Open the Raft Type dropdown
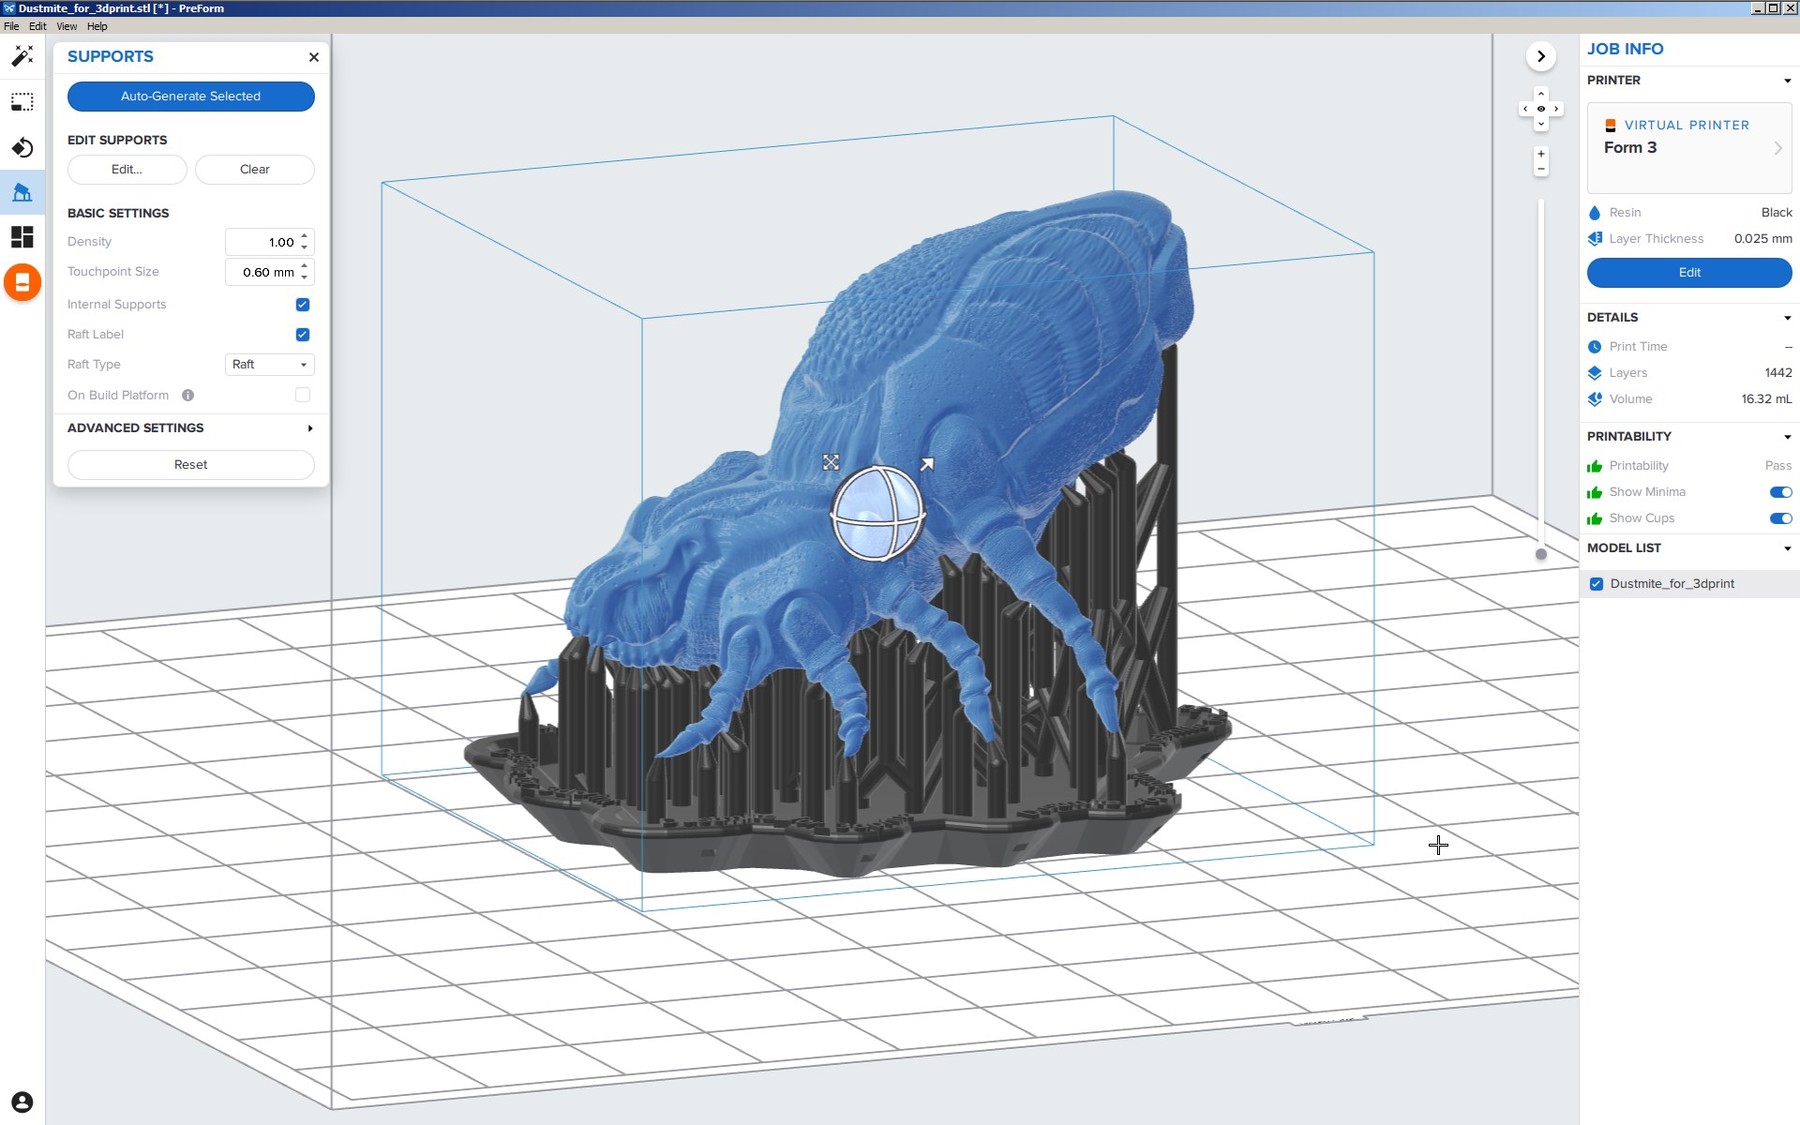This screenshot has width=1800, height=1125. [x=270, y=364]
